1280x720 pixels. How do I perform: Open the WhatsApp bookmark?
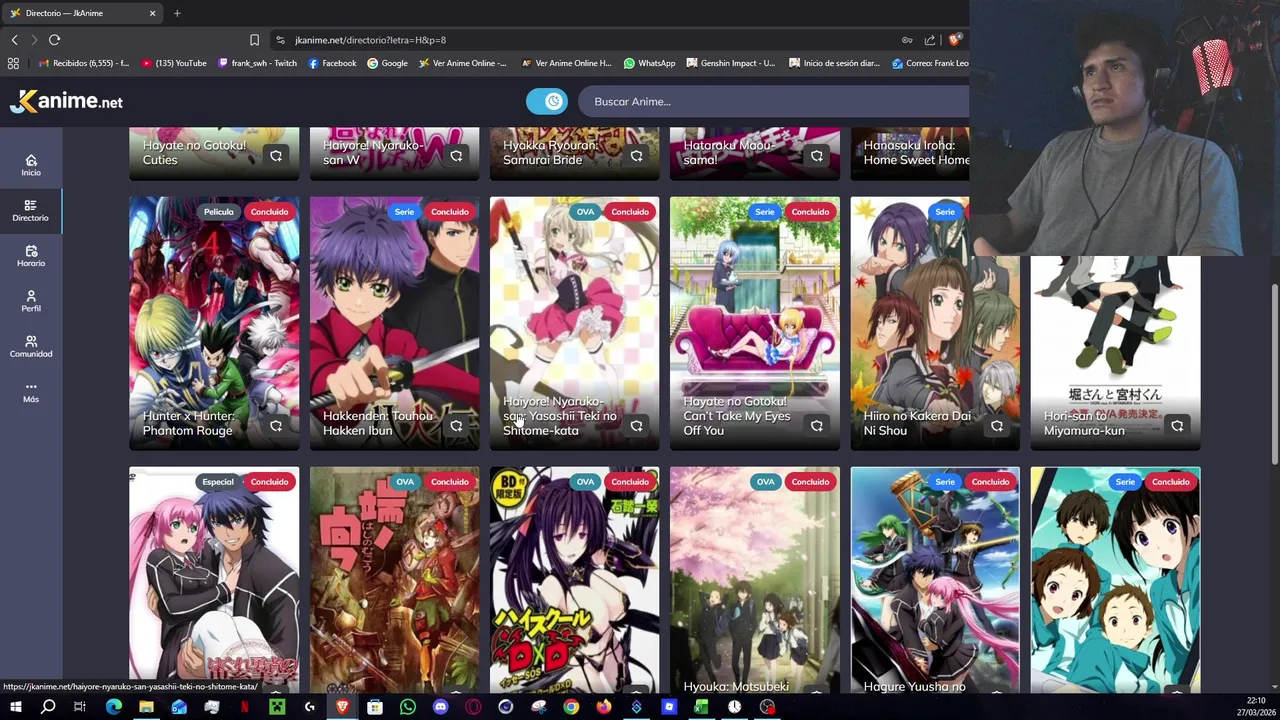[649, 63]
